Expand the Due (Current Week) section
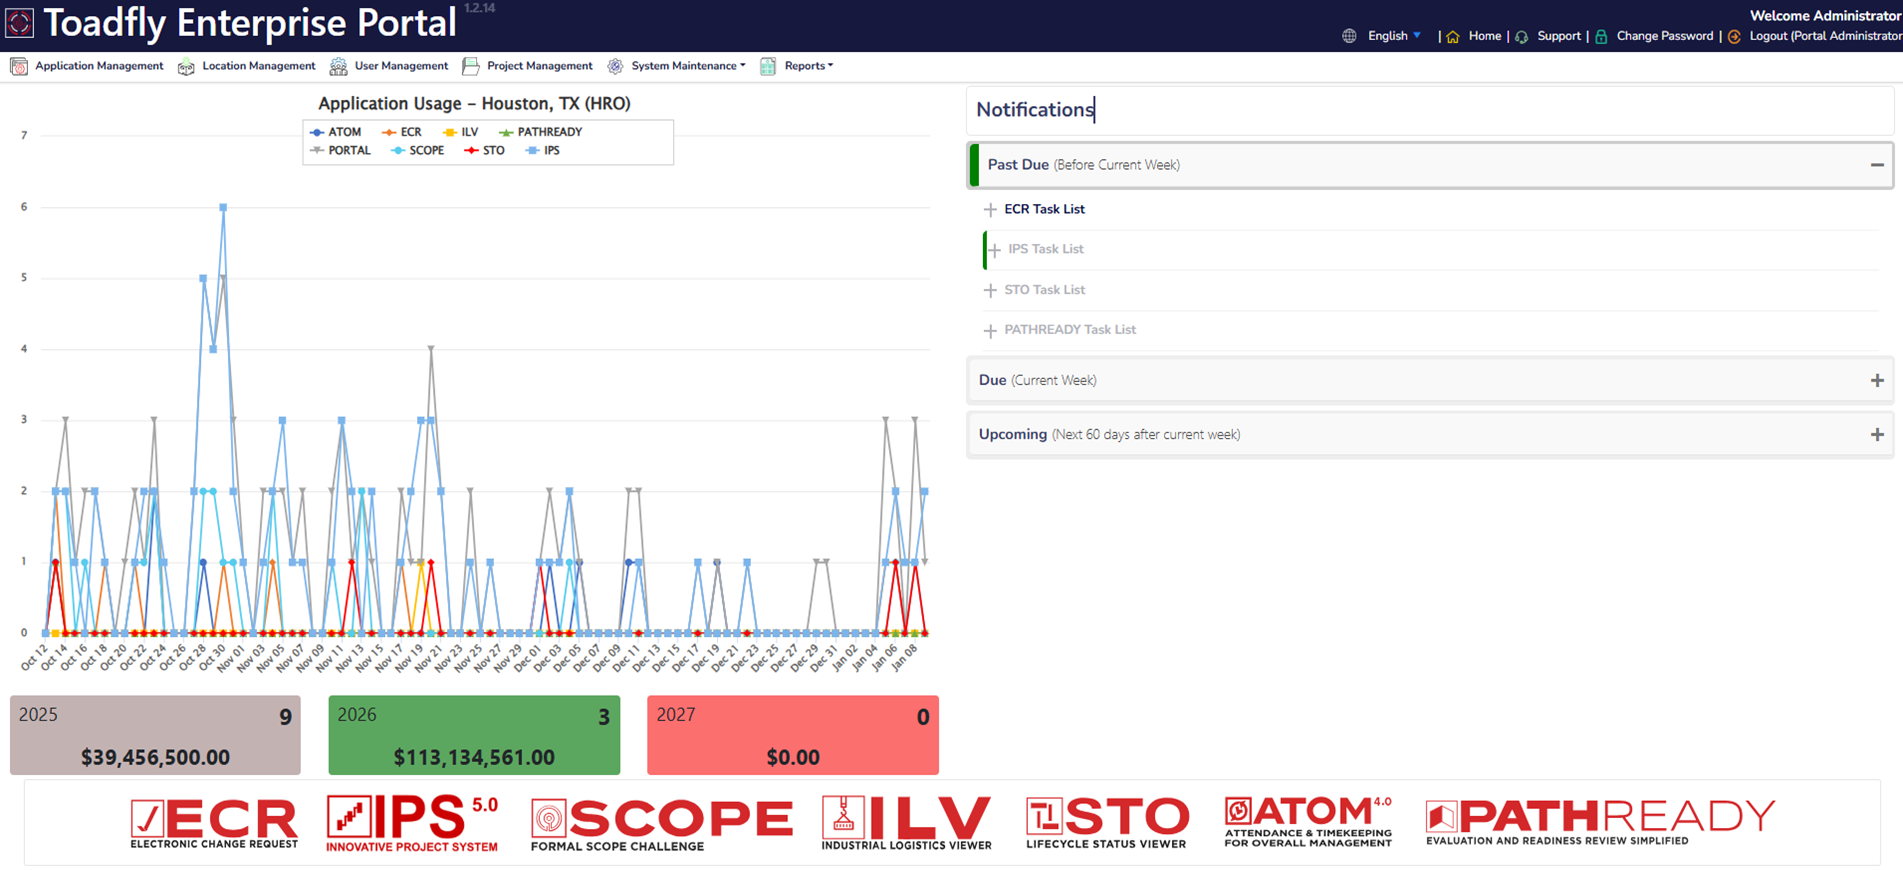The width and height of the screenshot is (1903, 870). click(1876, 381)
